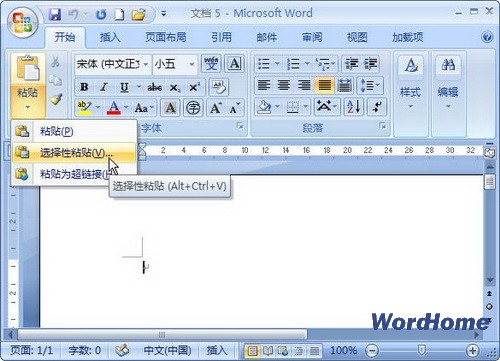500x361 pixels.
Task: Toggle italic formatting
Action: click(x=104, y=87)
